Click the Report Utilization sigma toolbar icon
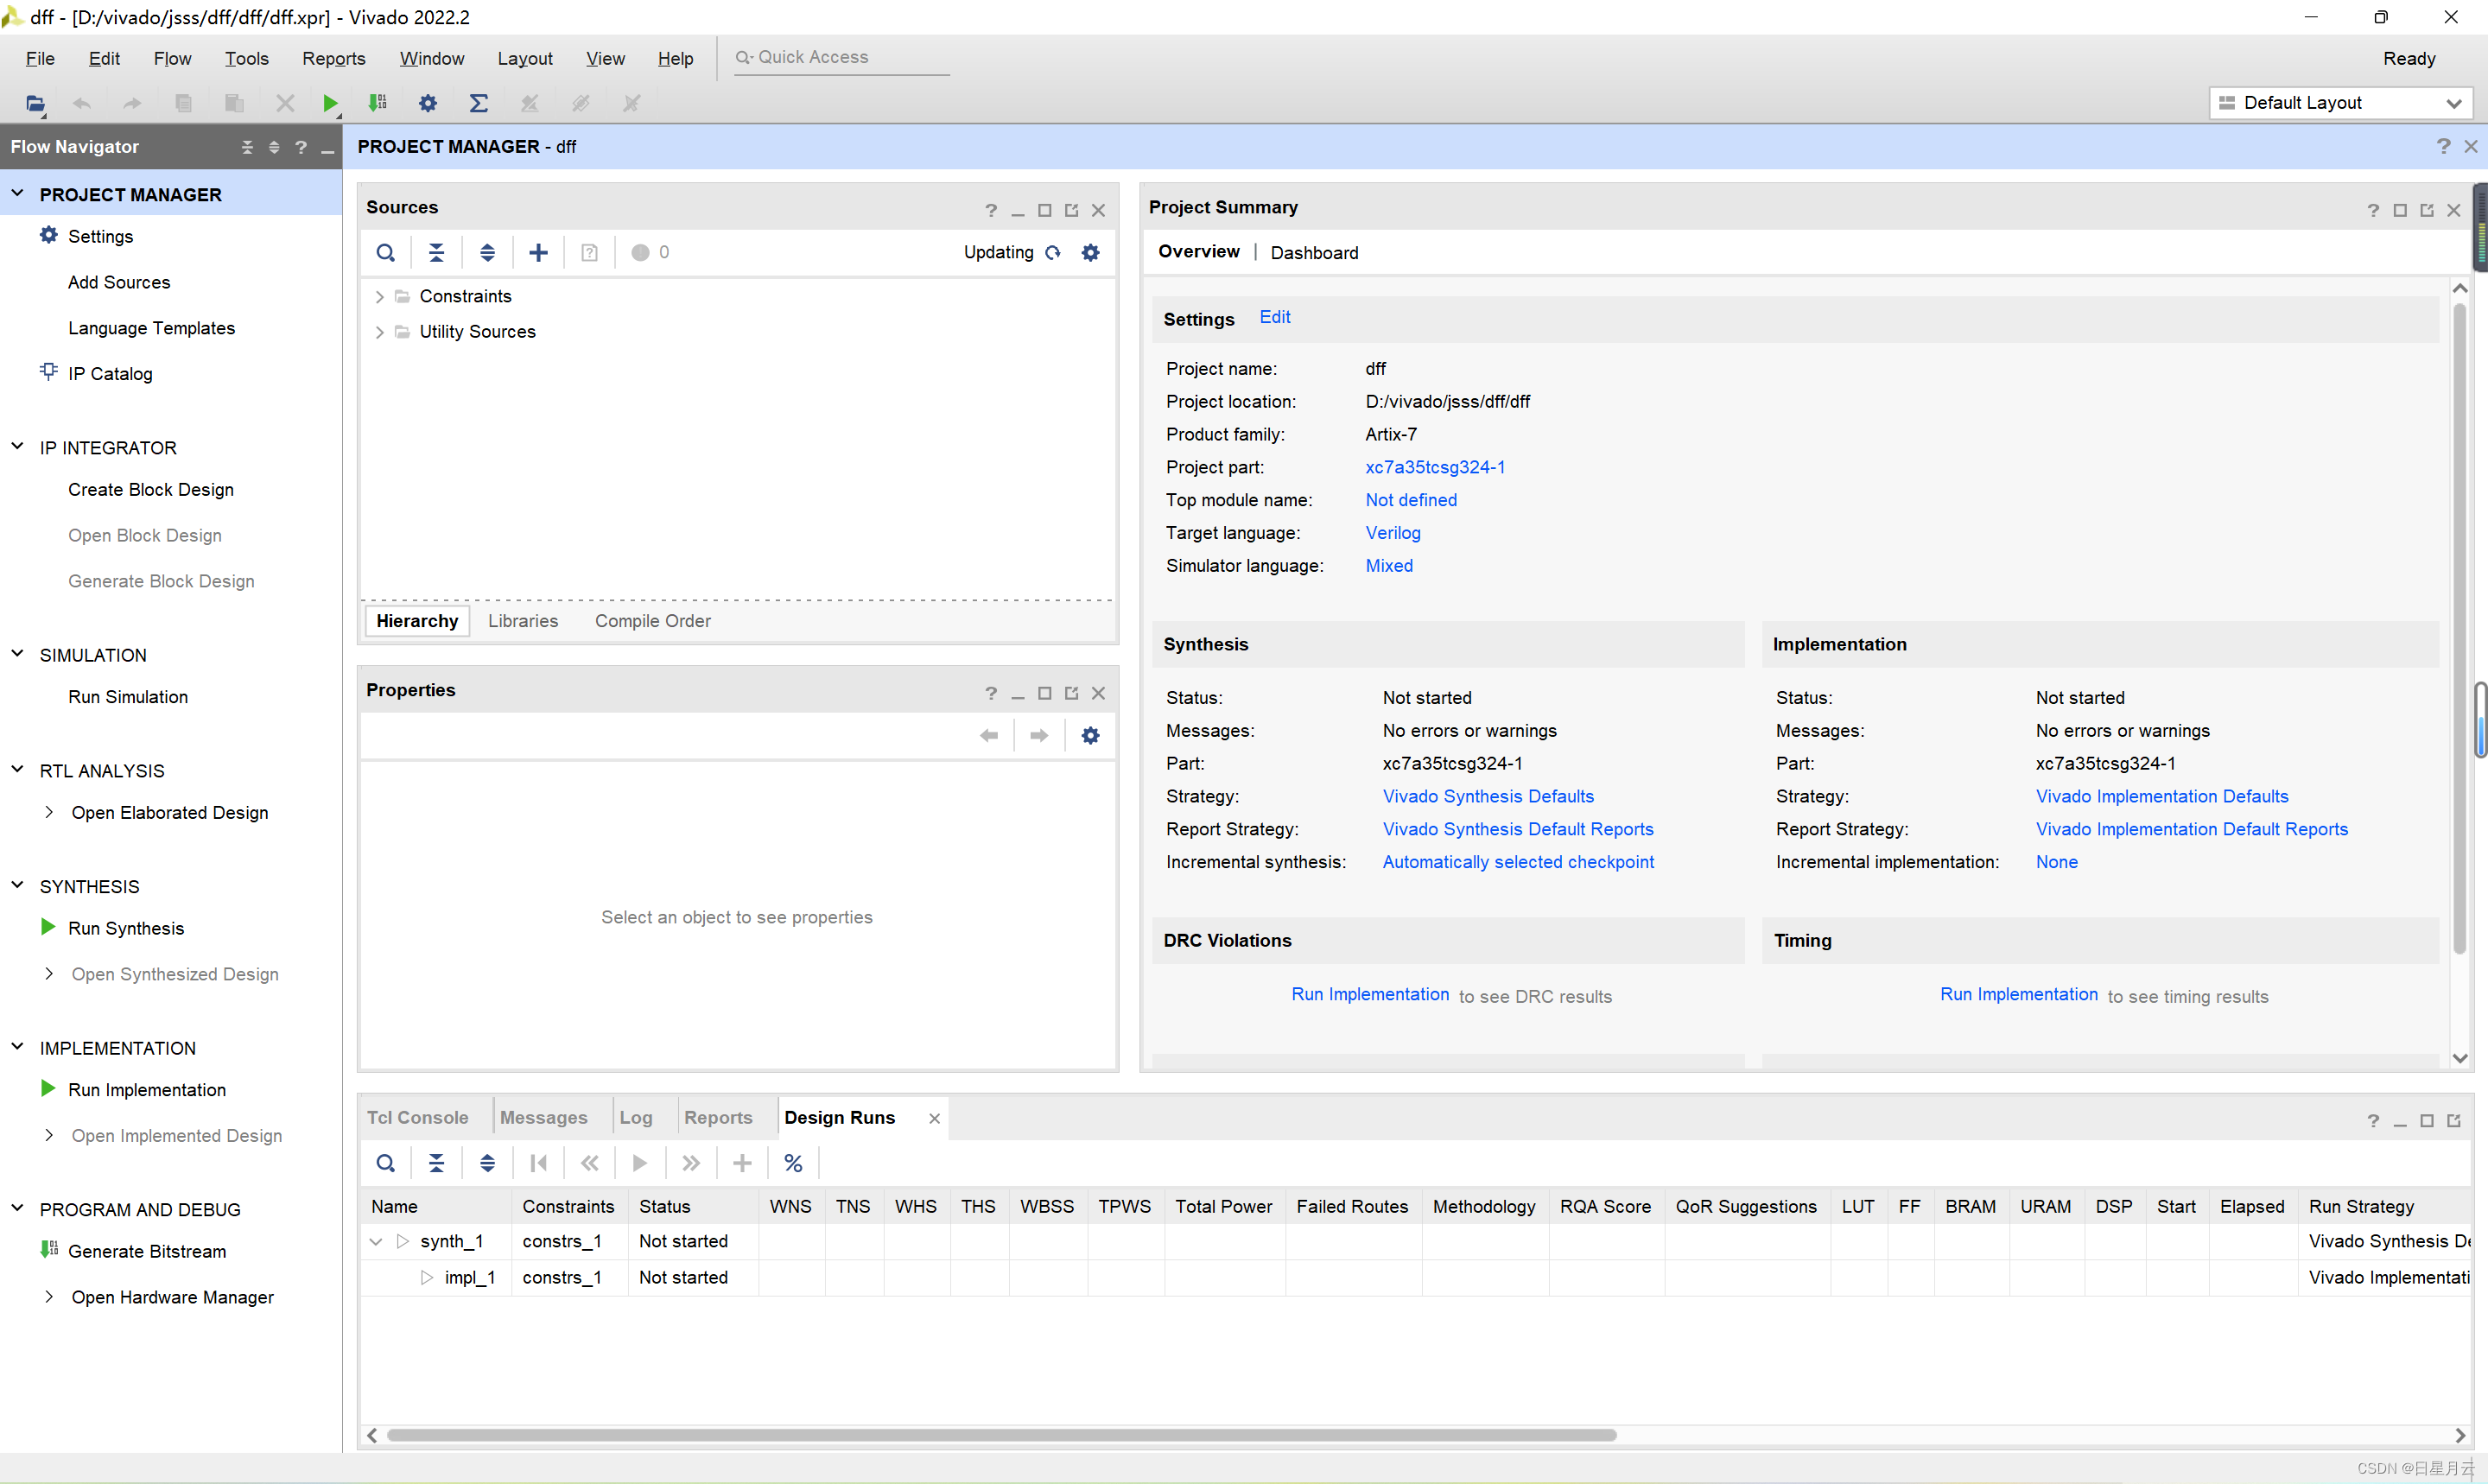 coord(479,103)
